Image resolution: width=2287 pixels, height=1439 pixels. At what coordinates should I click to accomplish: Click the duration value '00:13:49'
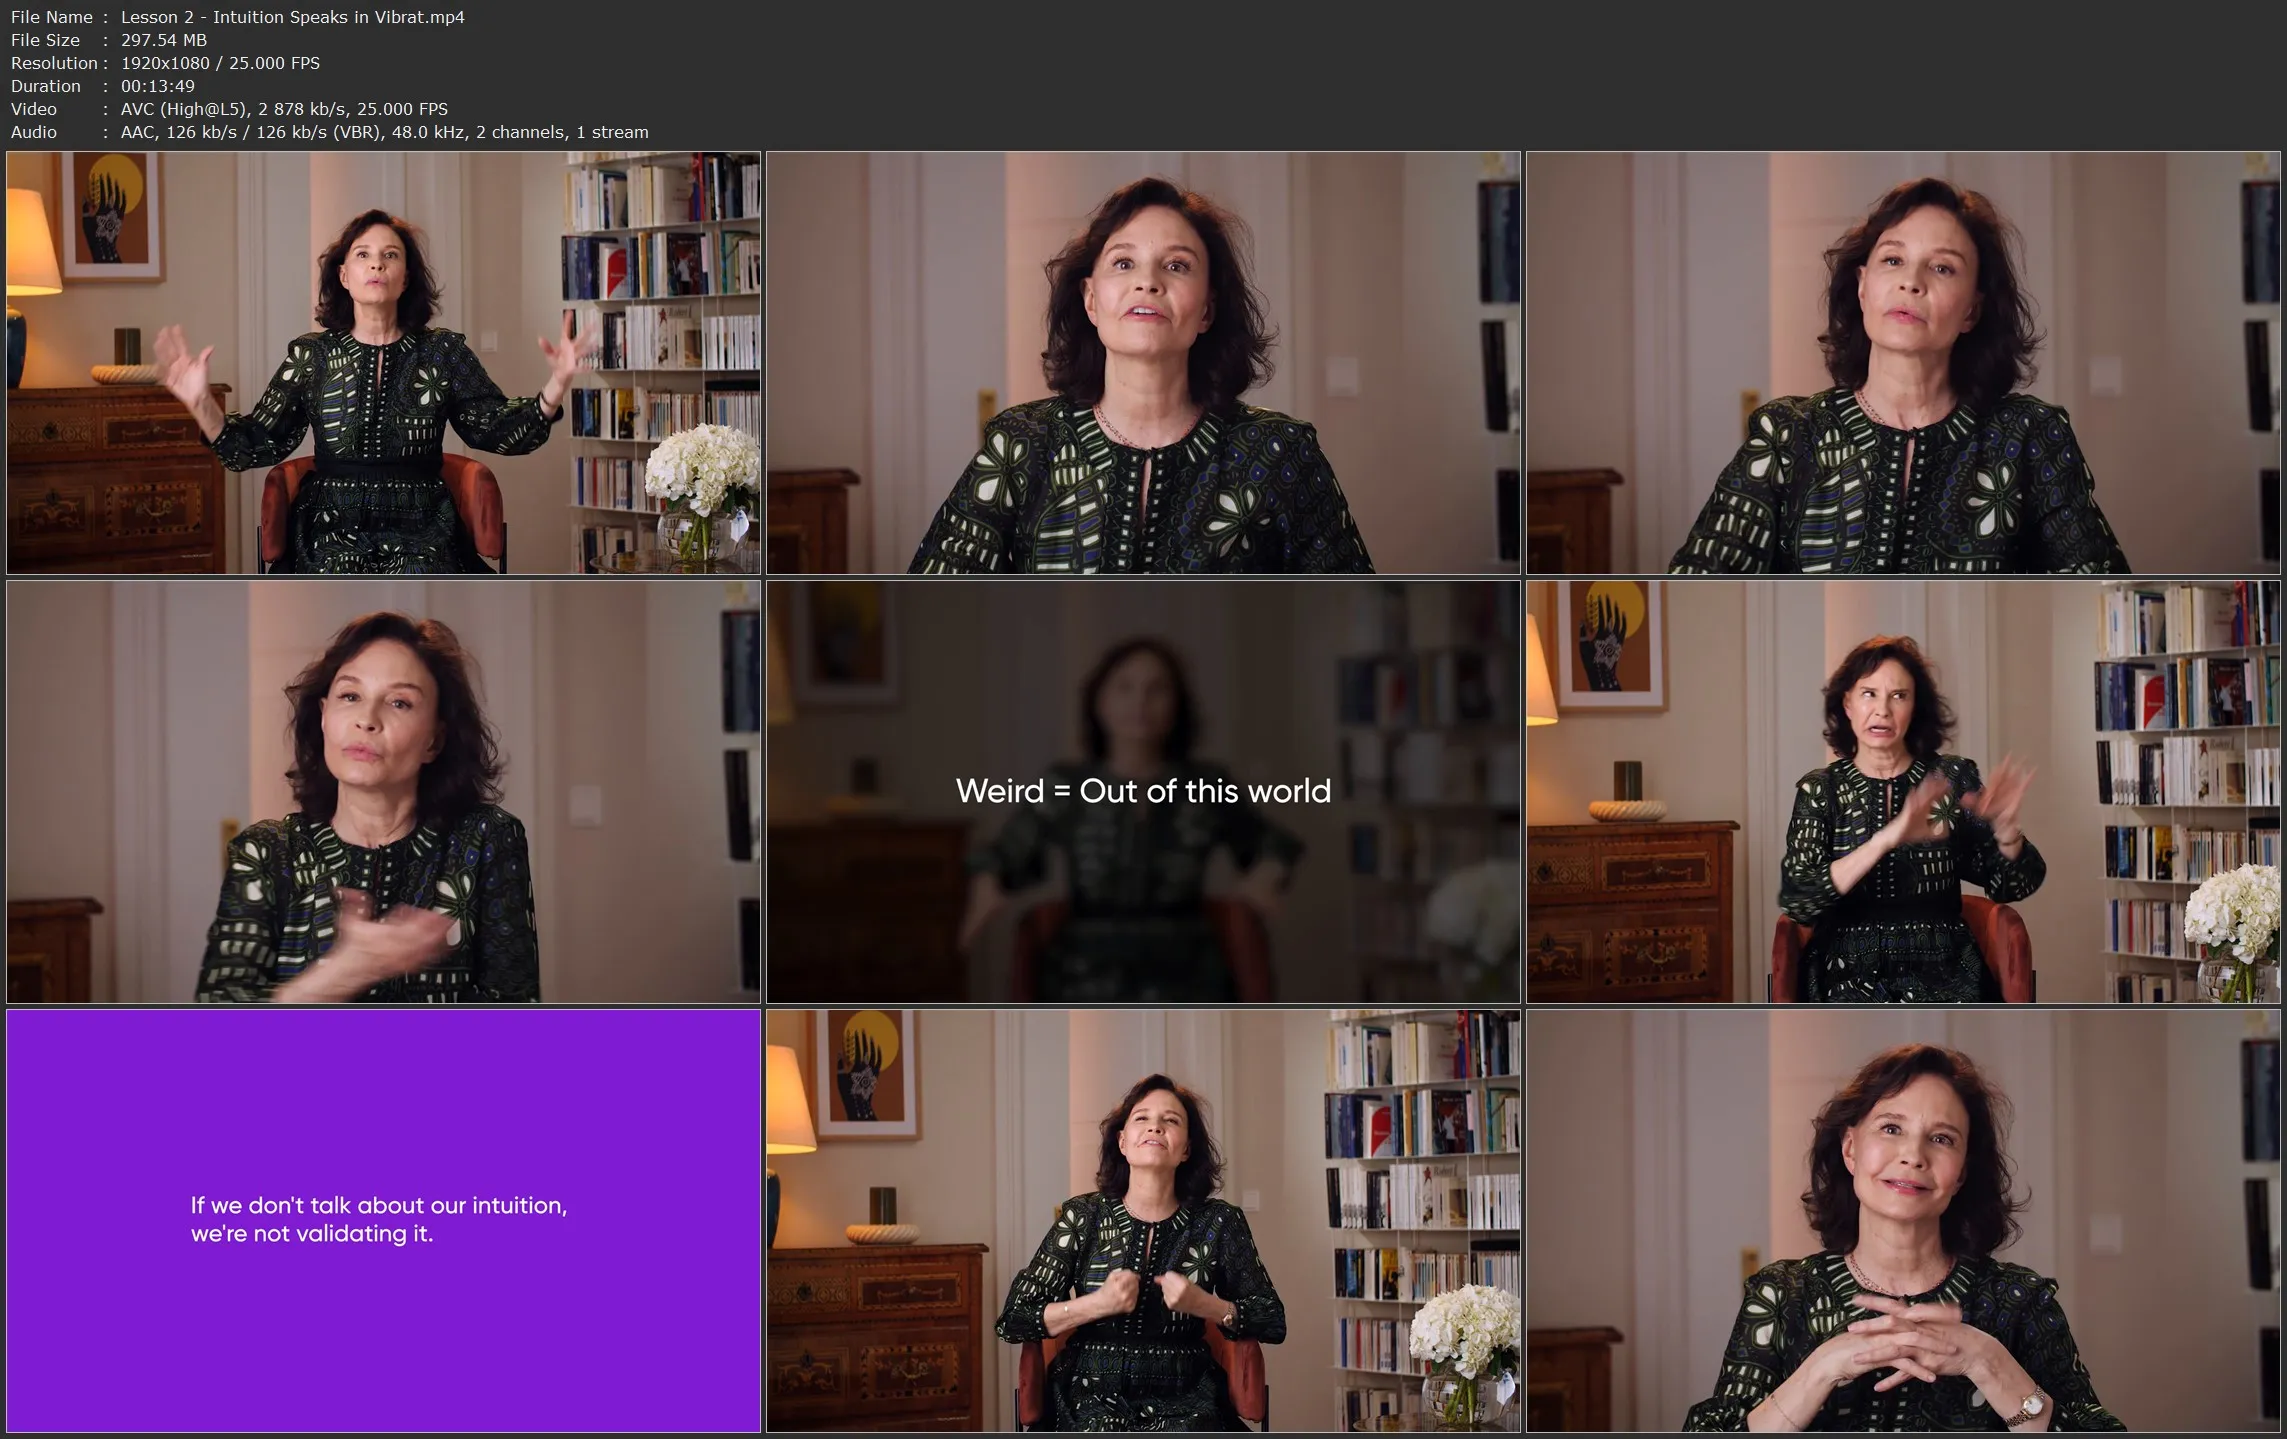click(x=158, y=86)
